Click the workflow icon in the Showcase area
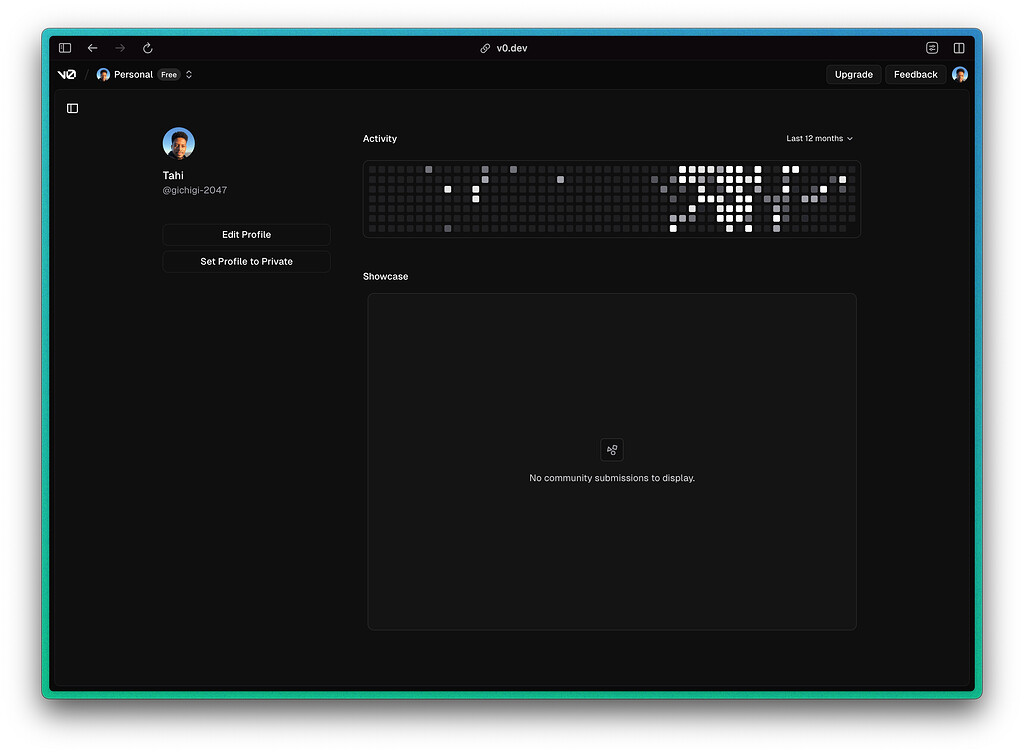Viewport: 1024px width, 753px height. pos(611,449)
